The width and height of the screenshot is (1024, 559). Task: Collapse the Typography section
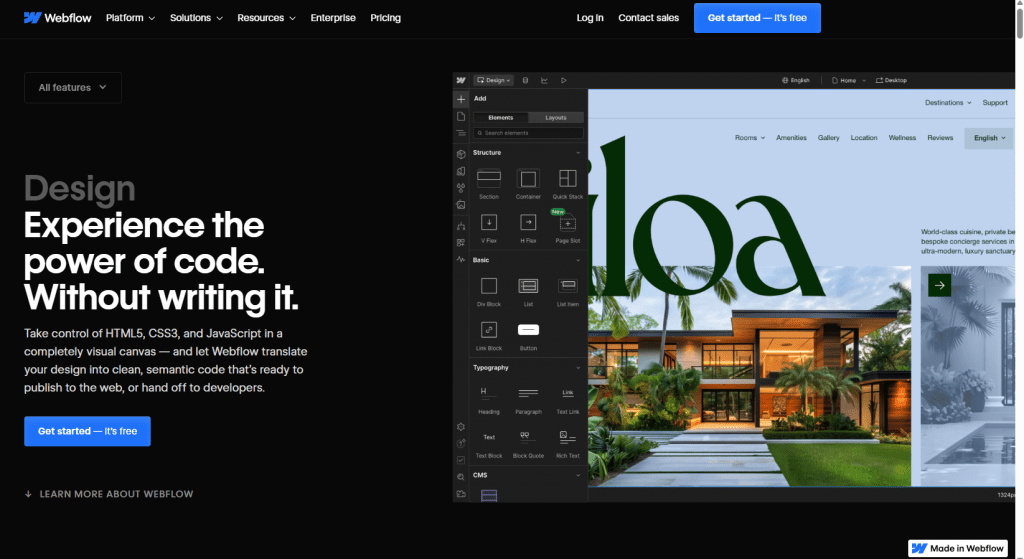(578, 368)
